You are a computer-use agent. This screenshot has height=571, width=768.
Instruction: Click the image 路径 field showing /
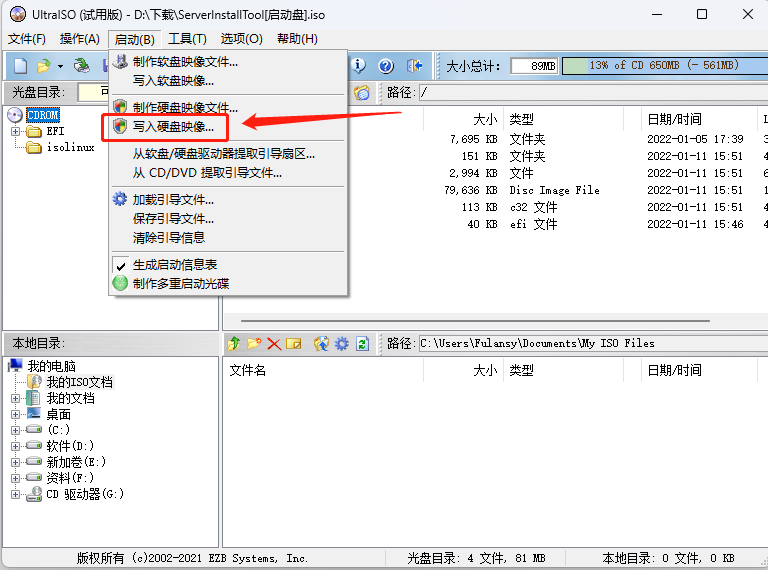(593, 93)
